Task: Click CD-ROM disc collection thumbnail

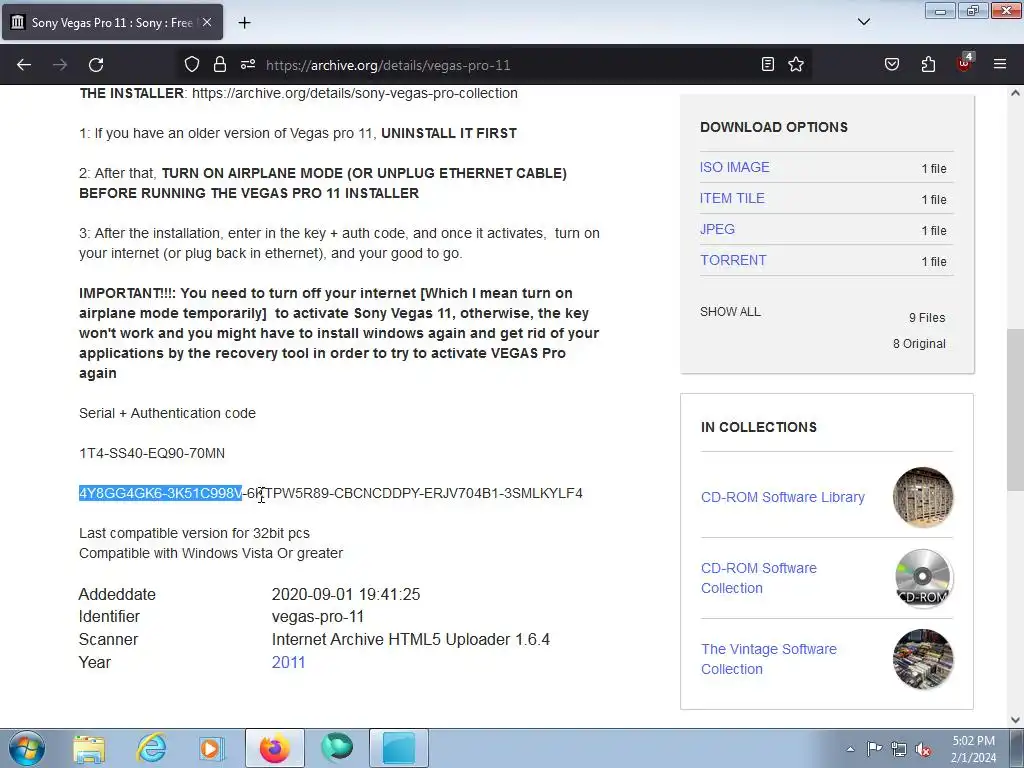Action: pos(923,578)
